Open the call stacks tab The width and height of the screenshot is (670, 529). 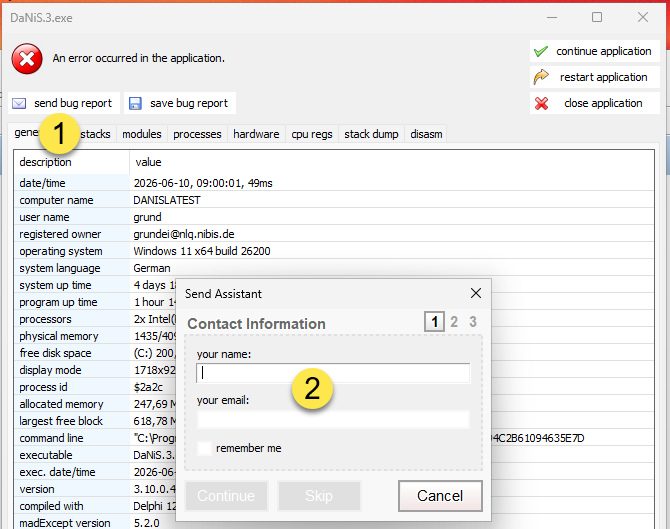pos(95,134)
